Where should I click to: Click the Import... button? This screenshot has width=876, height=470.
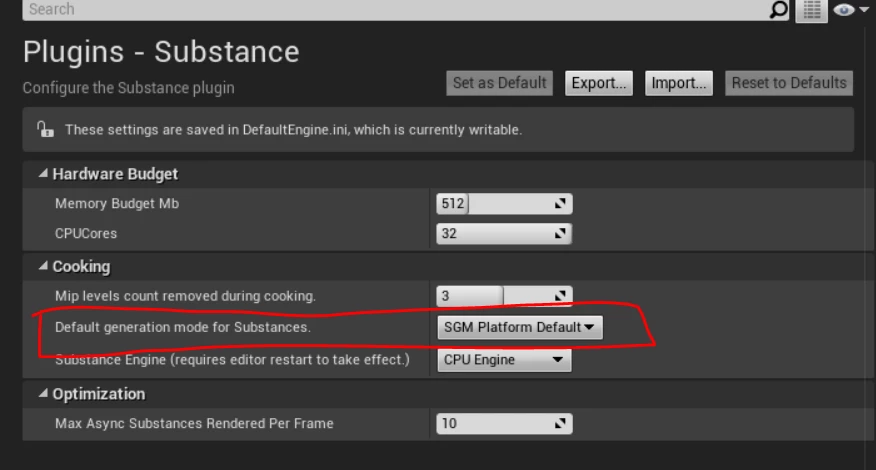(679, 83)
